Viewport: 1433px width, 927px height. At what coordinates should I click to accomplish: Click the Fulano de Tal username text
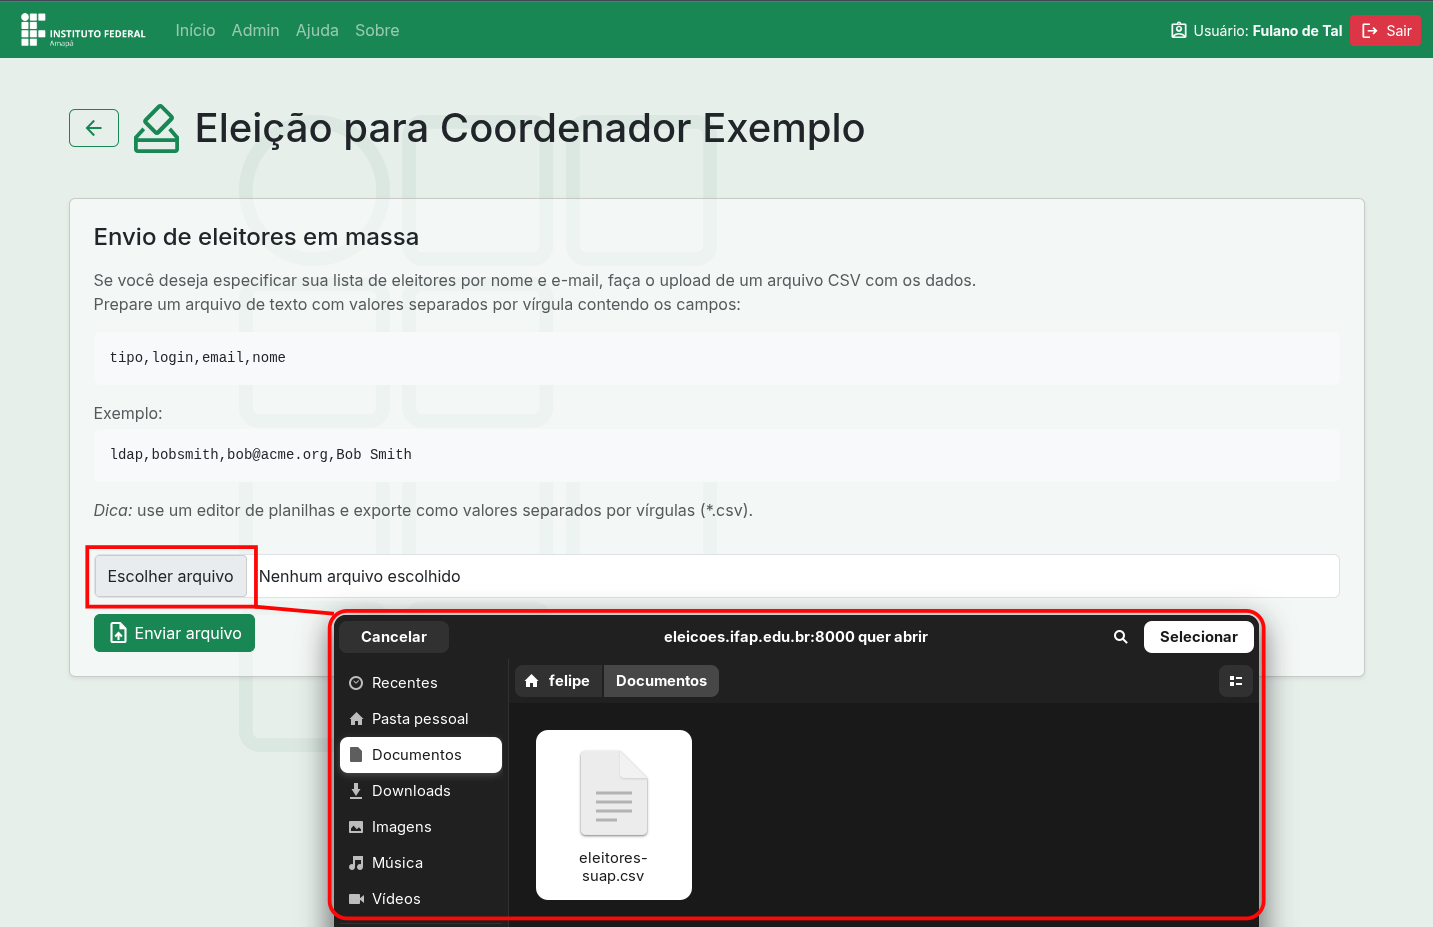[x=1297, y=31]
